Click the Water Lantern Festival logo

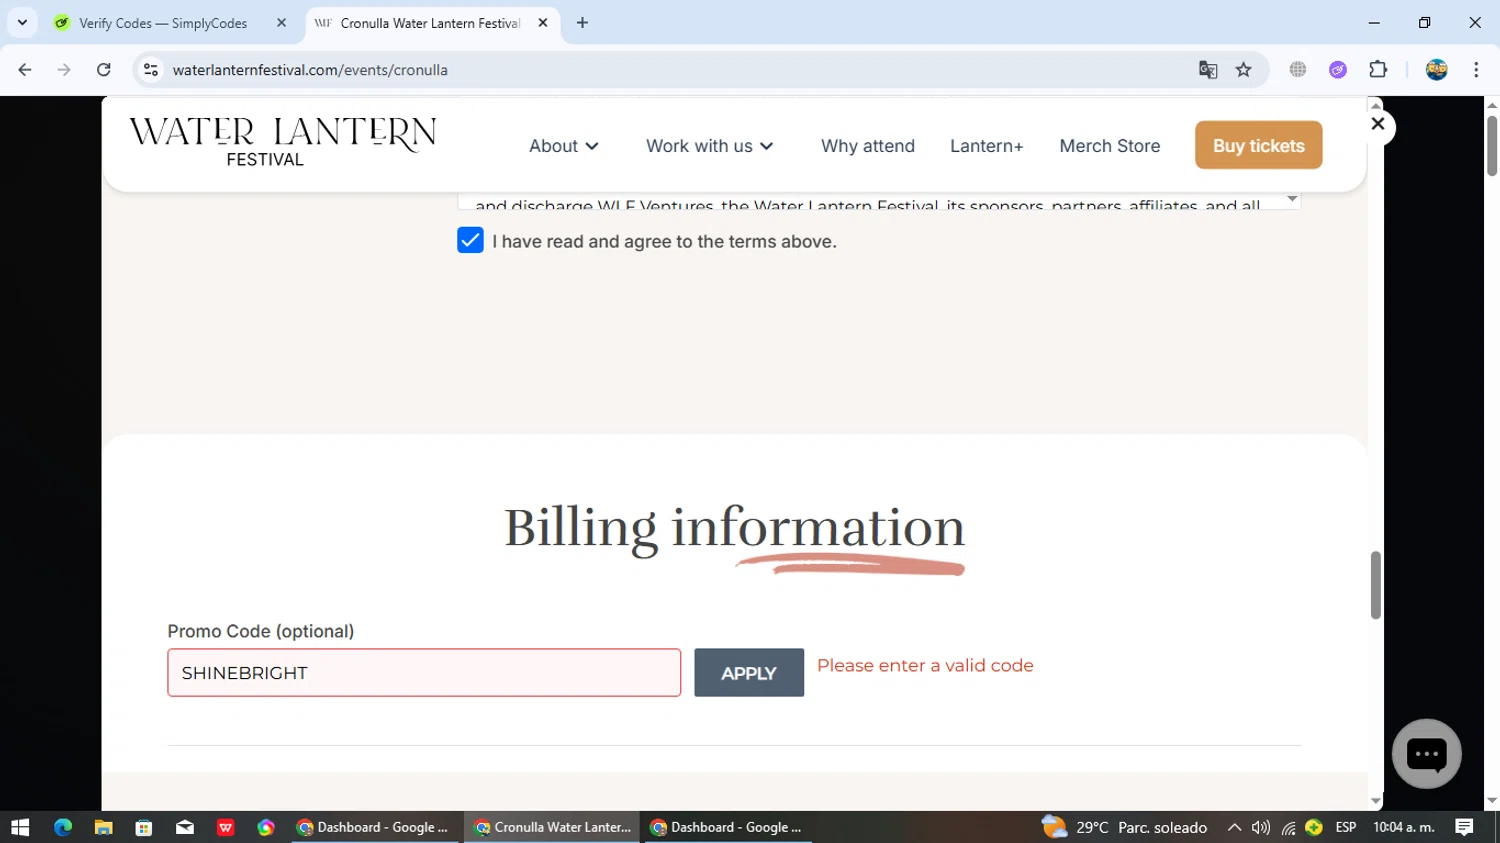tap(283, 143)
